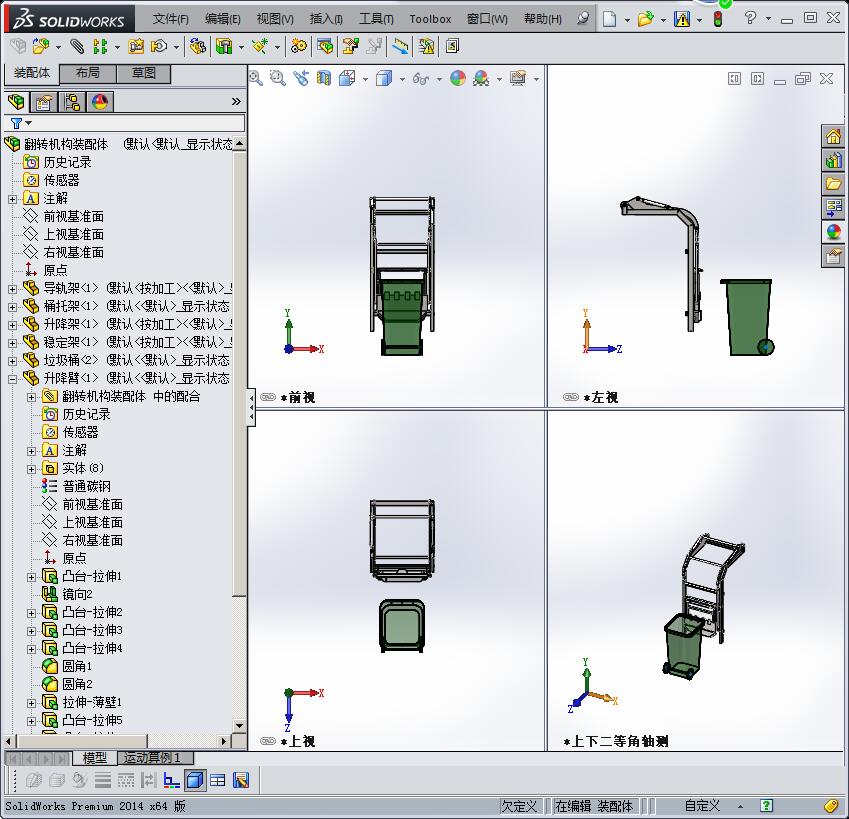Select the Assembly Features icon
Image resolution: width=849 pixels, height=819 pixels.
point(224,47)
